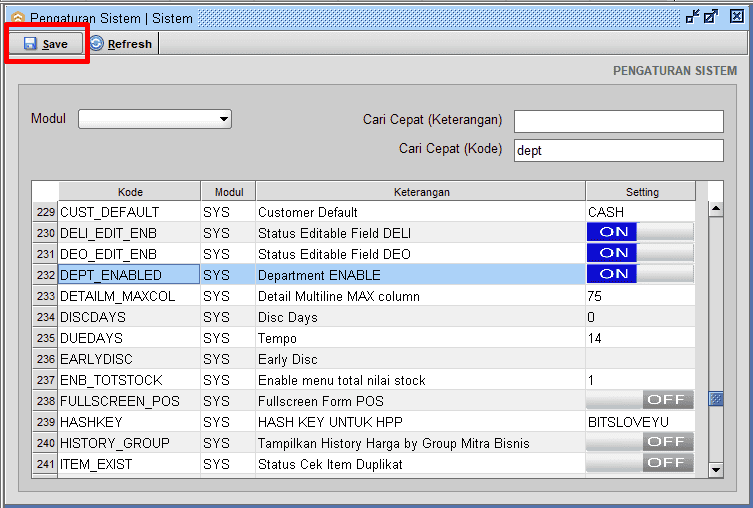The height and width of the screenshot is (508, 753).
Task: Click the Save button
Action: pos(47,44)
